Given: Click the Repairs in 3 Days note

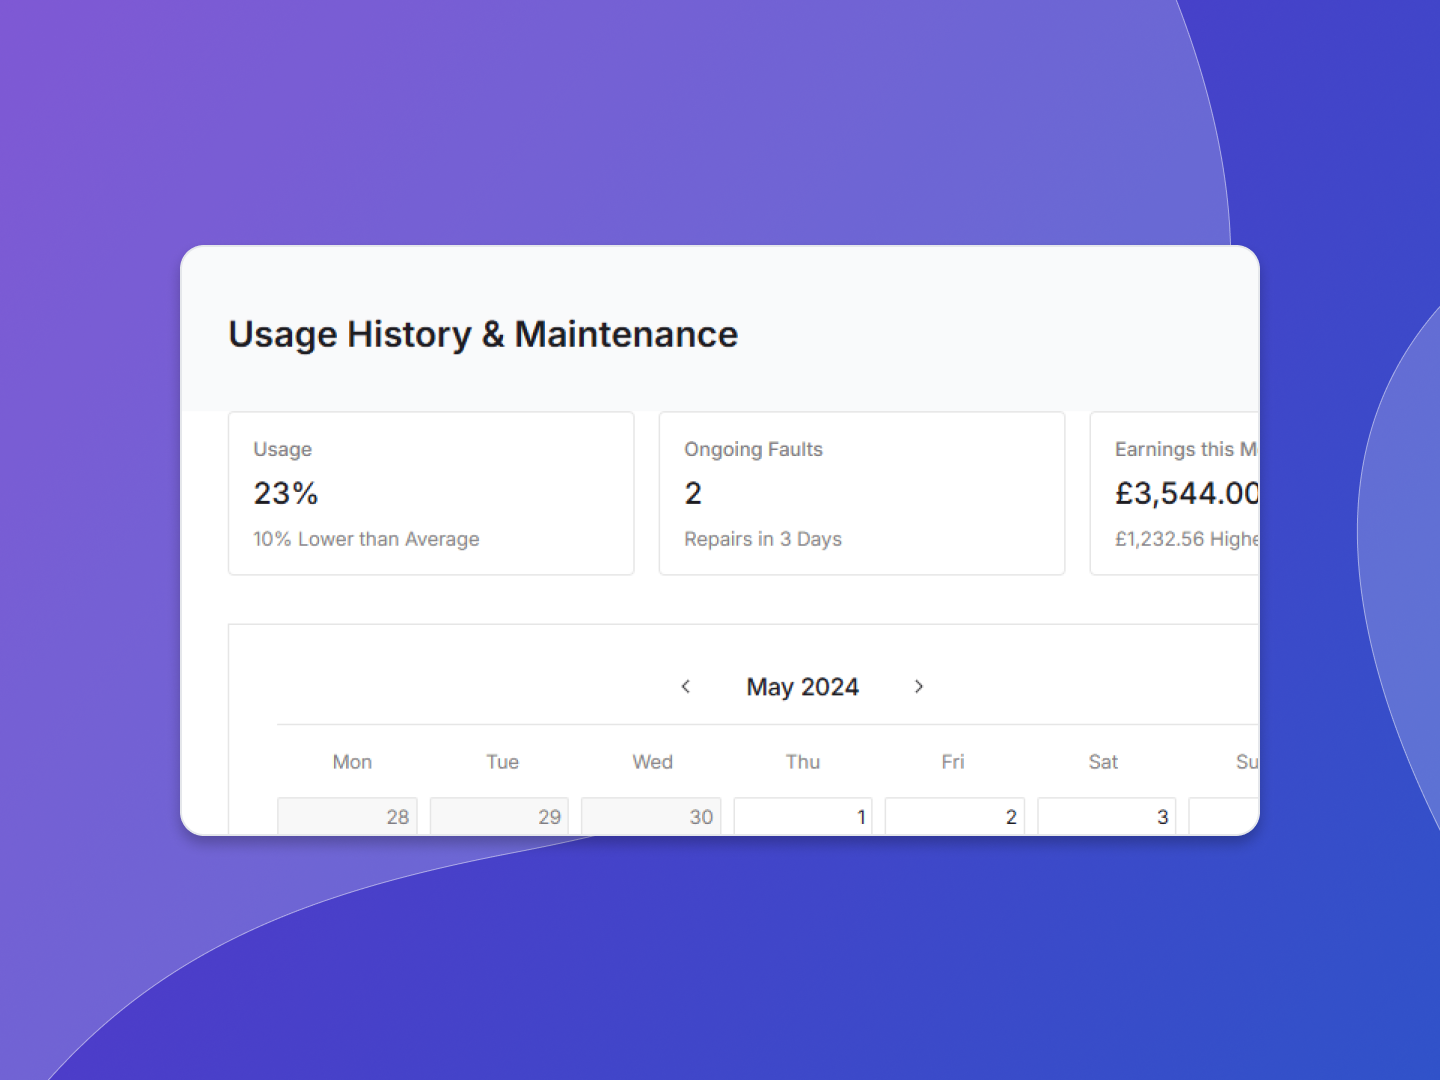Looking at the screenshot, I should [x=763, y=539].
